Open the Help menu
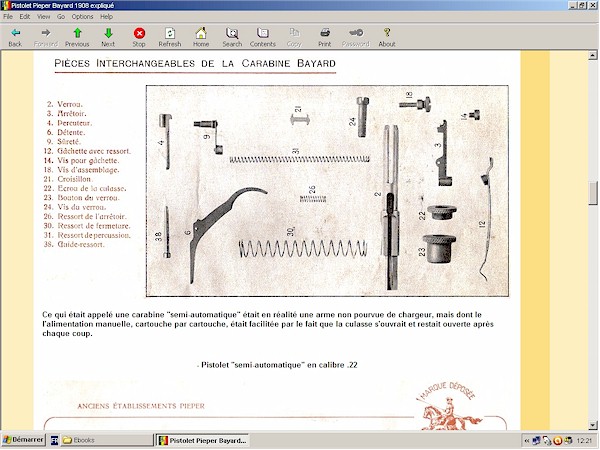The width and height of the screenshot is (600, 450). [106, 16]
